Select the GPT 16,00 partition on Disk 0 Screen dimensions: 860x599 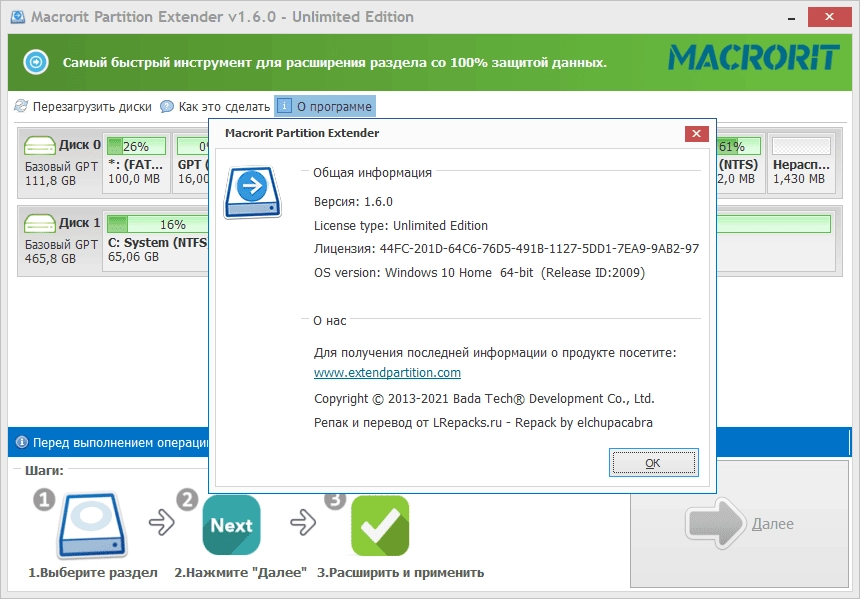tap(192, 162)
